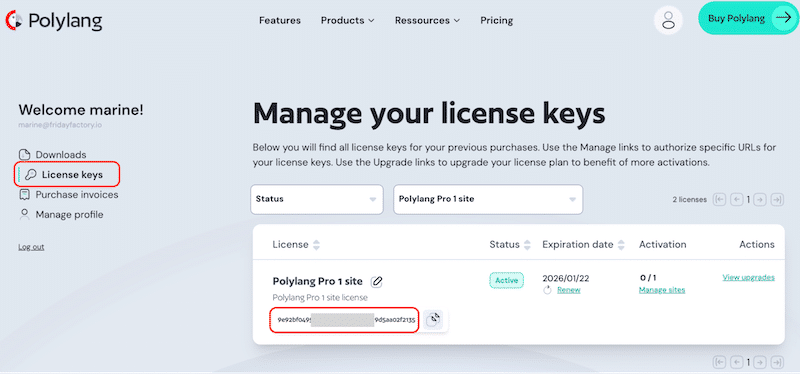Click the Activation column header
The height and width of the screenshot is (374, 800).
pyautogui.click(x=662, y=244)
